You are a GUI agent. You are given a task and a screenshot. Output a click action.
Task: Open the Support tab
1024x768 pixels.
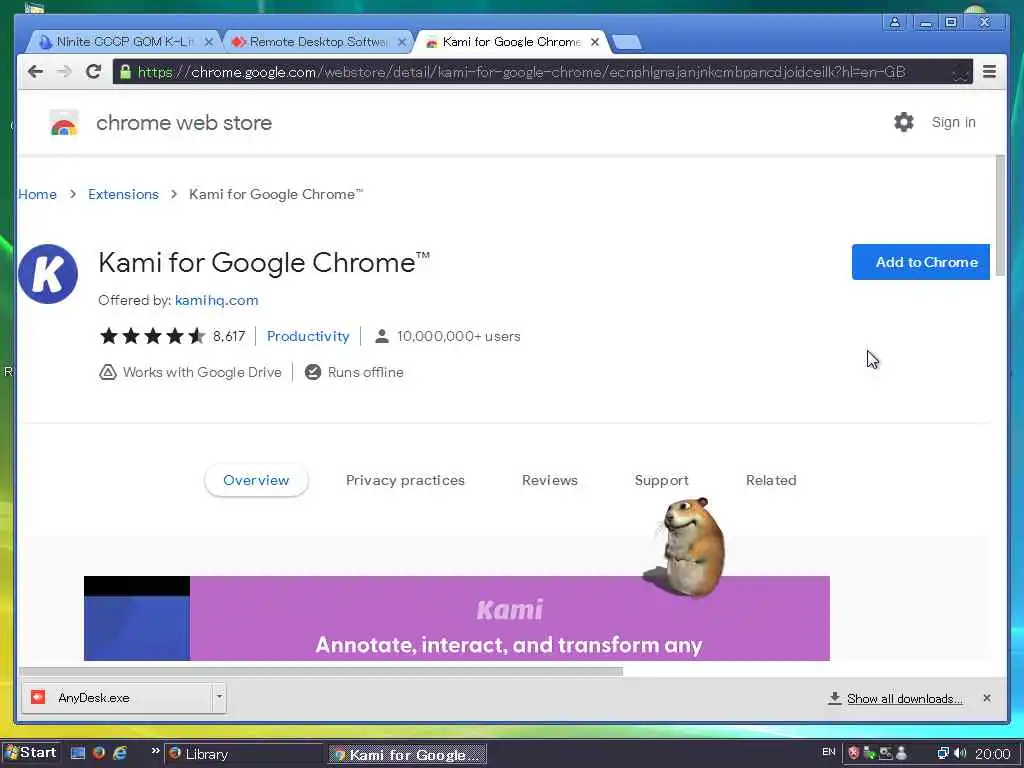(x=661, y=480)
